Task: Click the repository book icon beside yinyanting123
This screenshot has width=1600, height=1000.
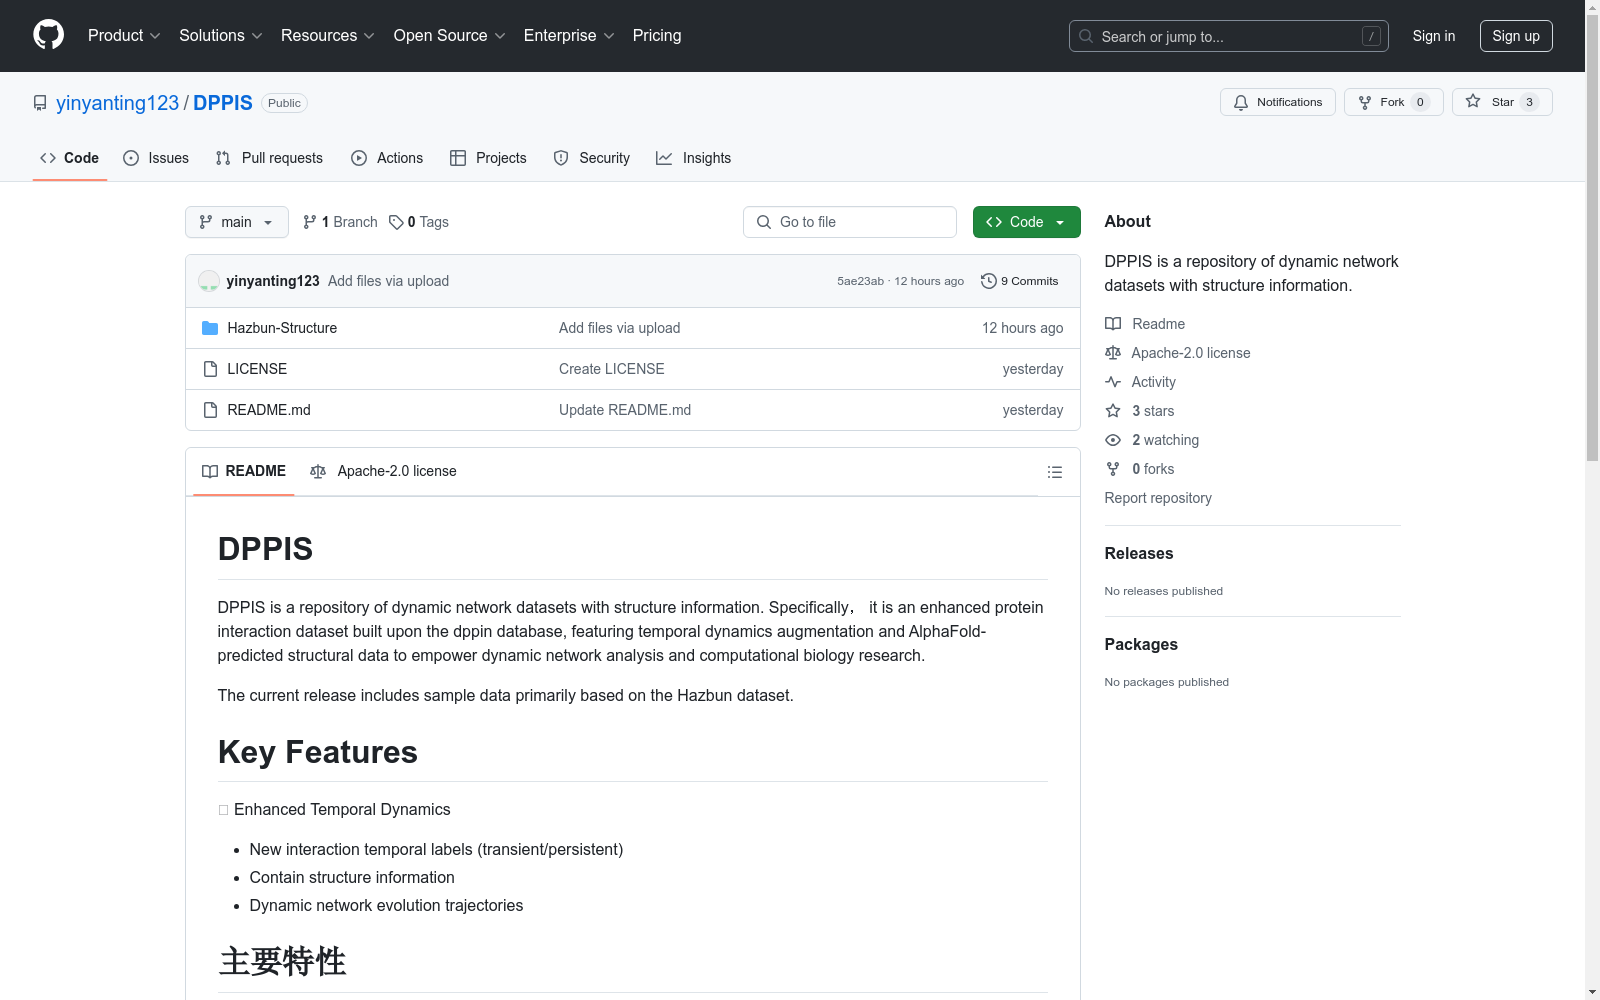Action: pyautogui.click(x=40, y=103)
